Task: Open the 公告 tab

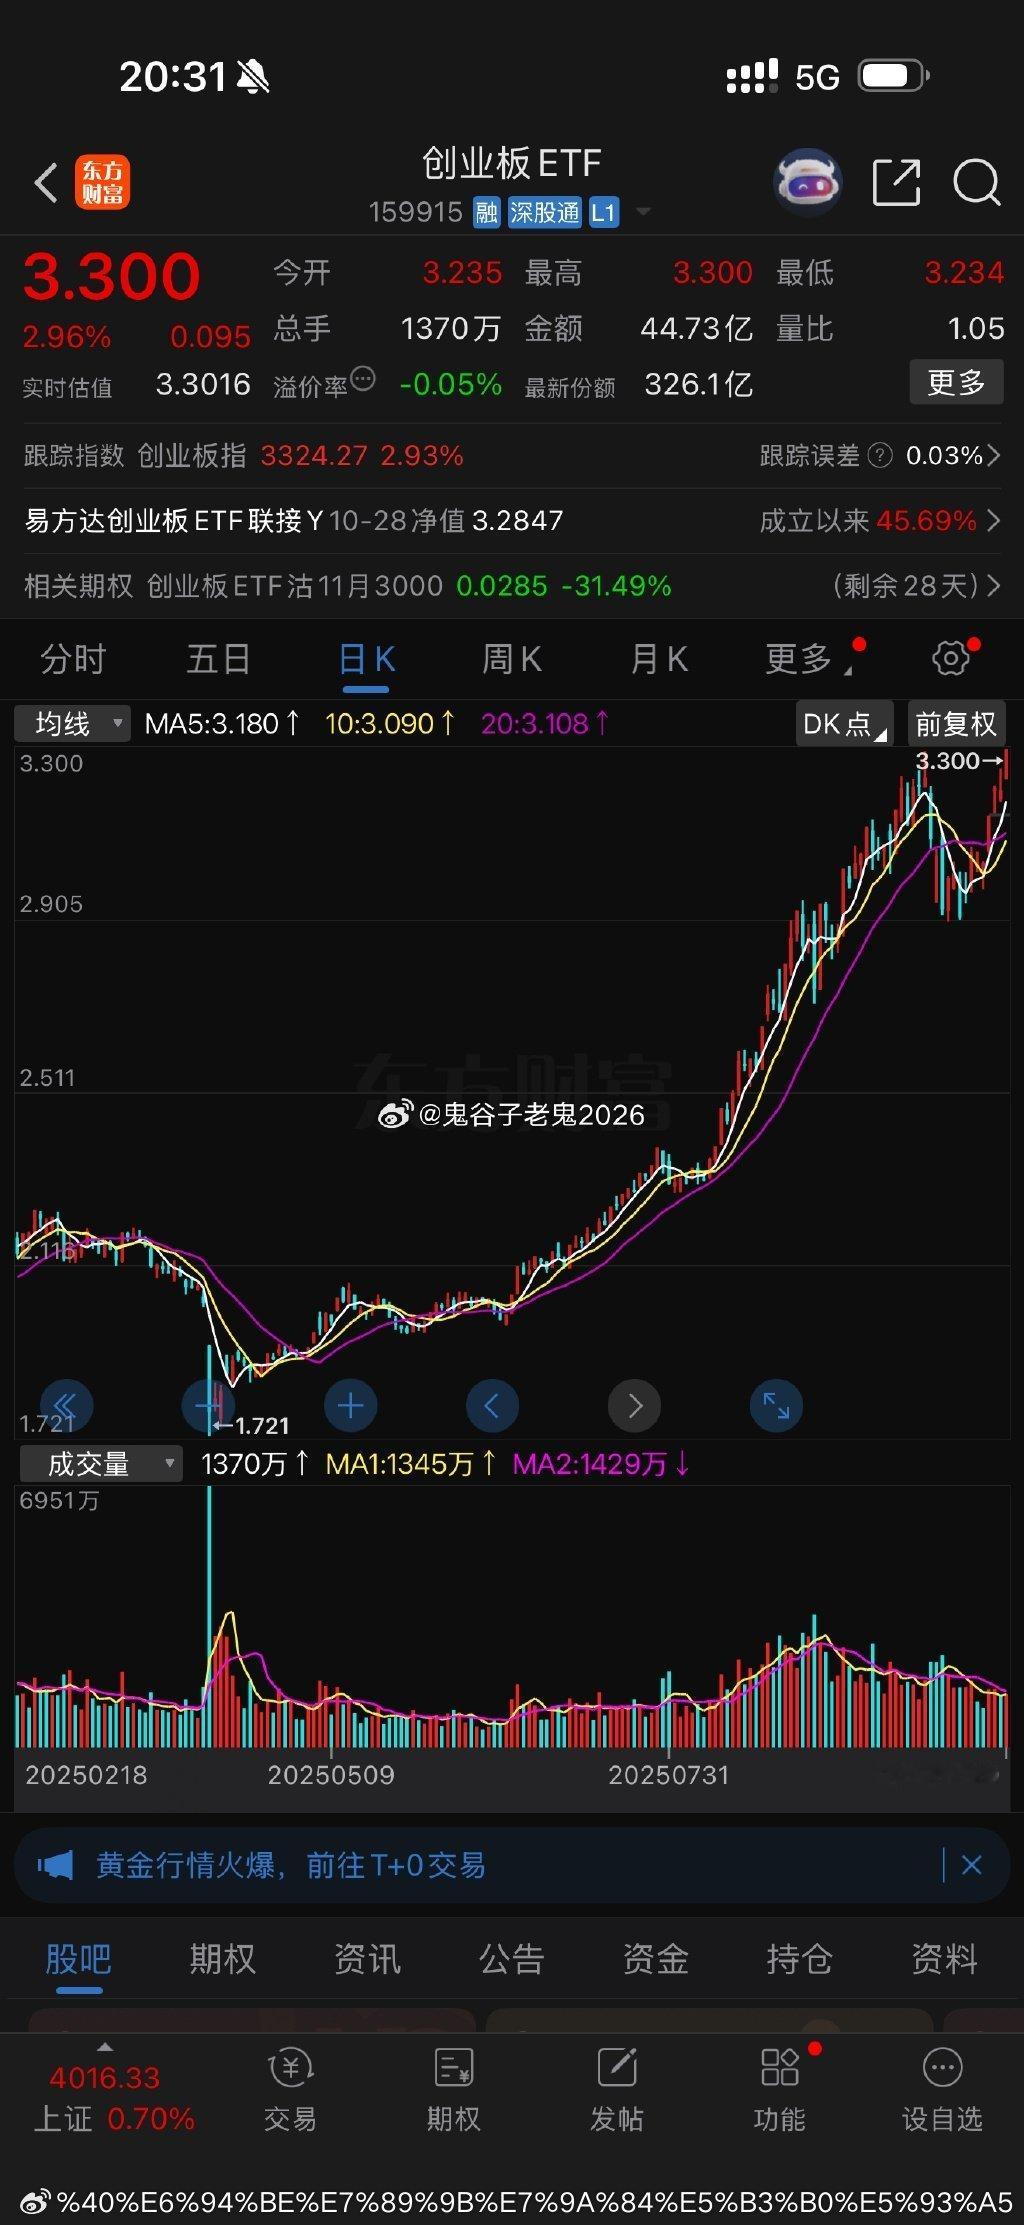Action: [x=511, y=1958]
